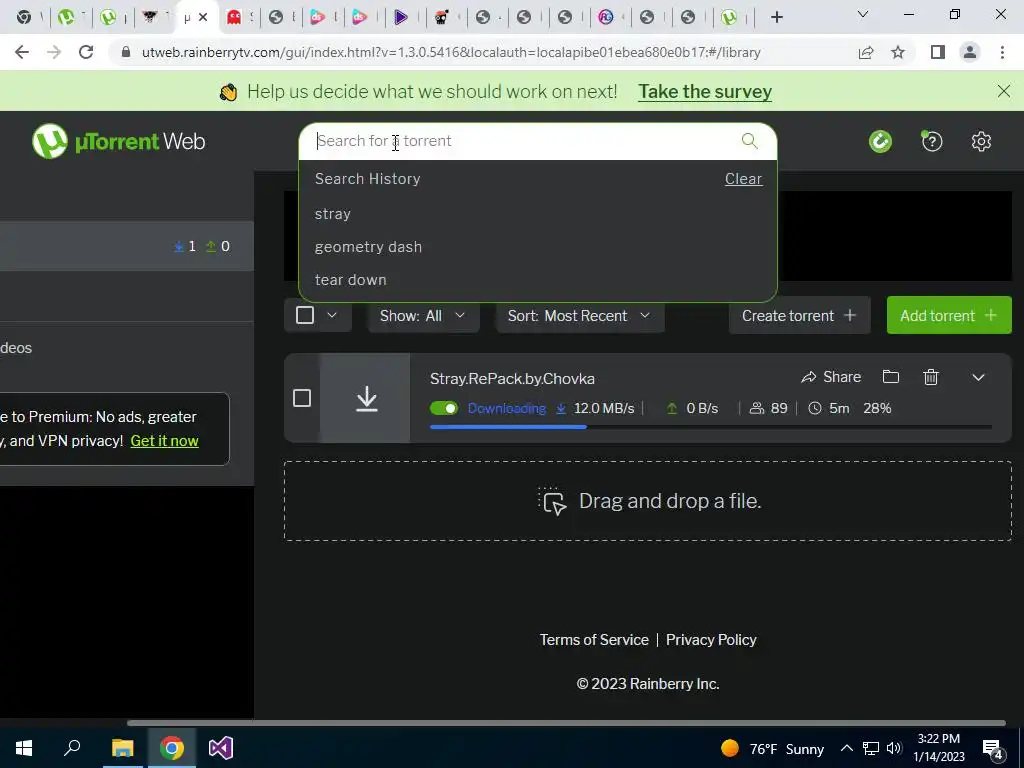Expand details chevron of Stray.RePack.by.Chovka
The height and width of the screenshot is (768, 1024).
tap(978, 377)
